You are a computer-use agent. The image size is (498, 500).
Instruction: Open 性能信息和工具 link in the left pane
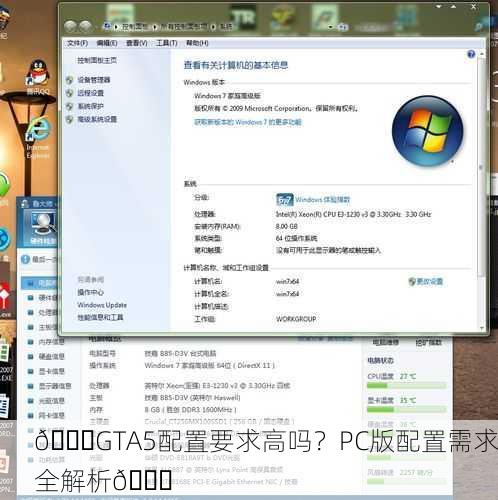[x=100, y=317]
